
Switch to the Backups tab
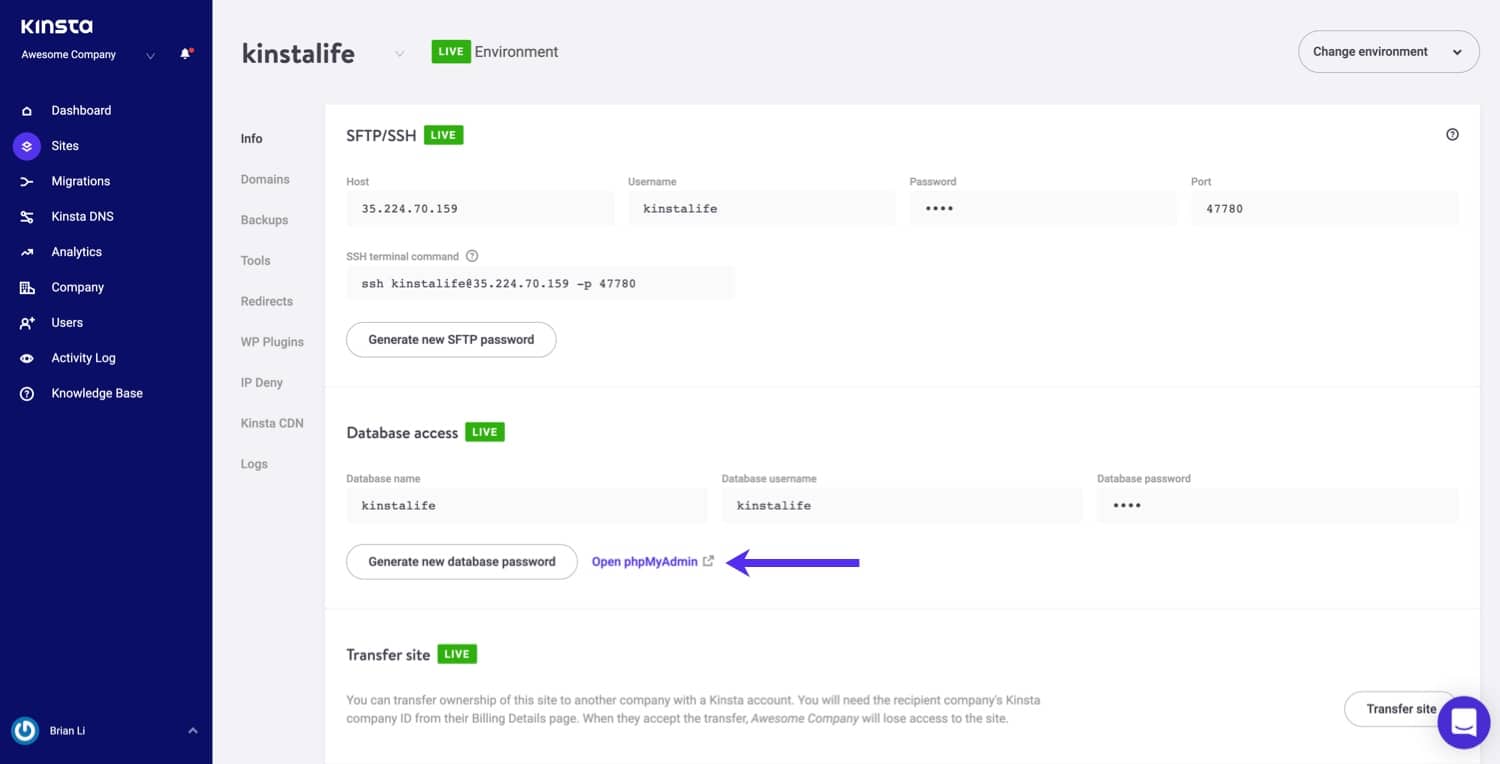coord(264,220)
